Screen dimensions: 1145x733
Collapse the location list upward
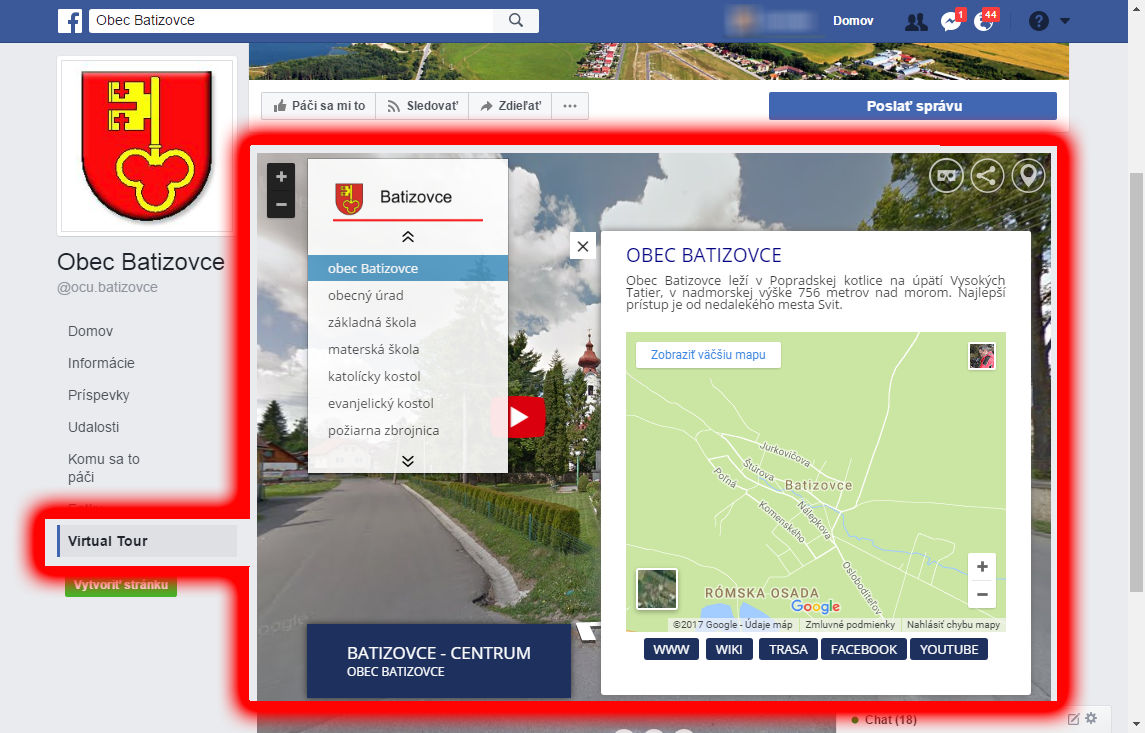coord(407,237)
